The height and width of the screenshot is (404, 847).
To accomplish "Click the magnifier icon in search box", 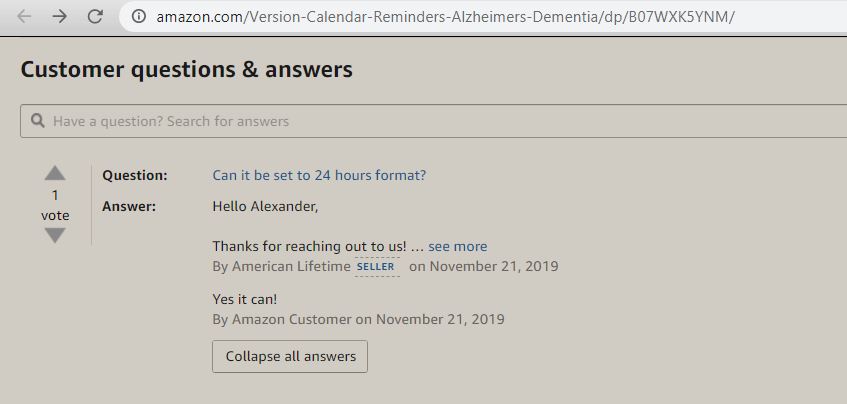I will [x=37, y=121].
